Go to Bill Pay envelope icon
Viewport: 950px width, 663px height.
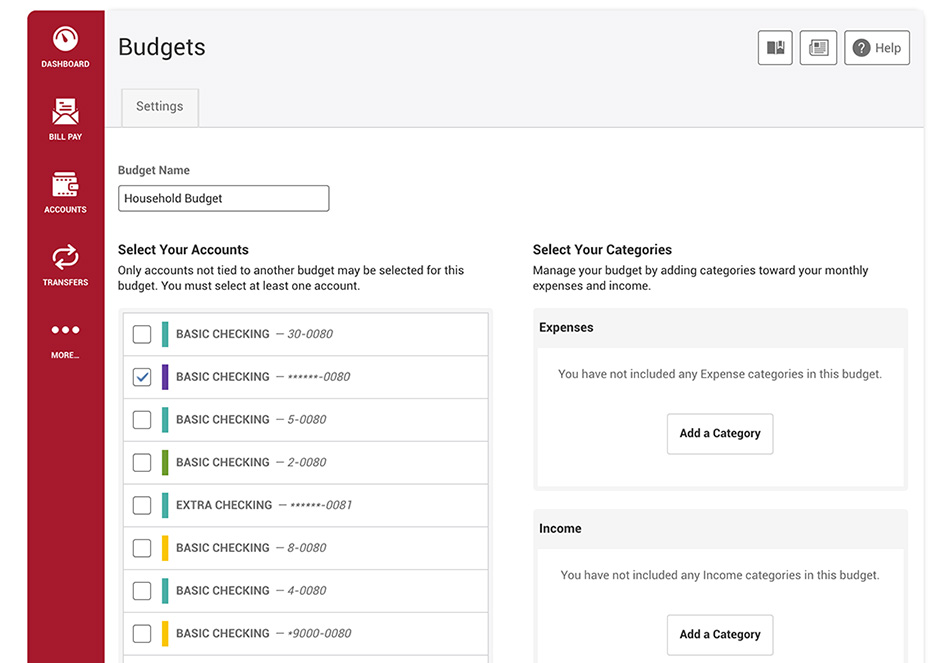[x=65, y=112]
